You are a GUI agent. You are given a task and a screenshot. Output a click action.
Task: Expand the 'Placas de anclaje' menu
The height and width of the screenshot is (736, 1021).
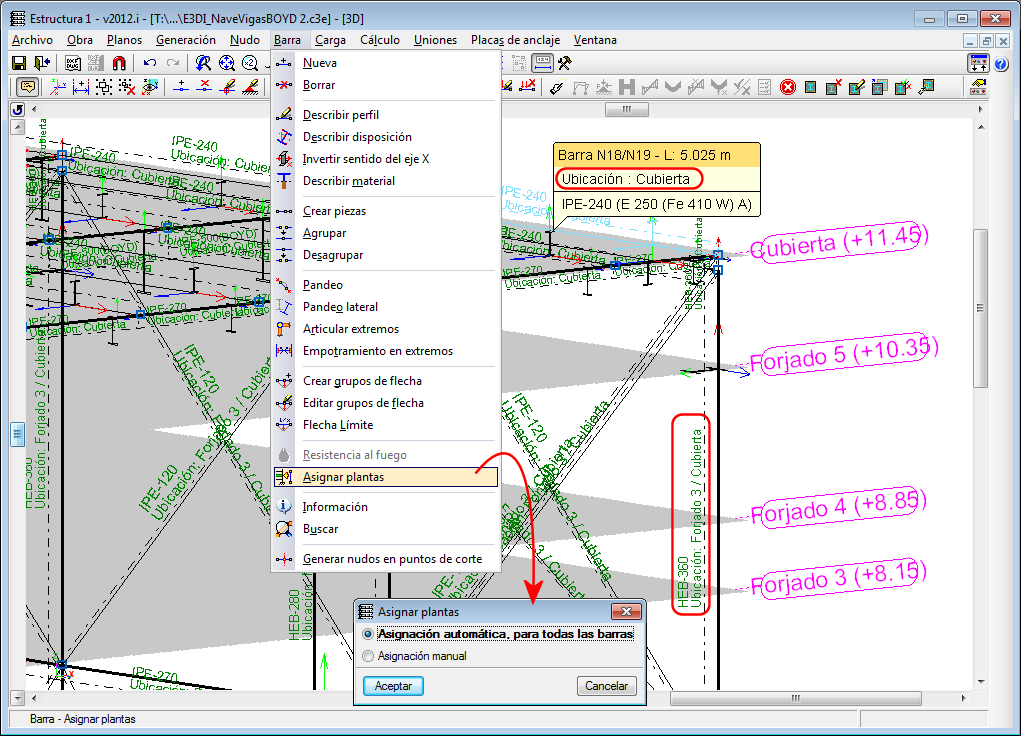tap(514, 40)
